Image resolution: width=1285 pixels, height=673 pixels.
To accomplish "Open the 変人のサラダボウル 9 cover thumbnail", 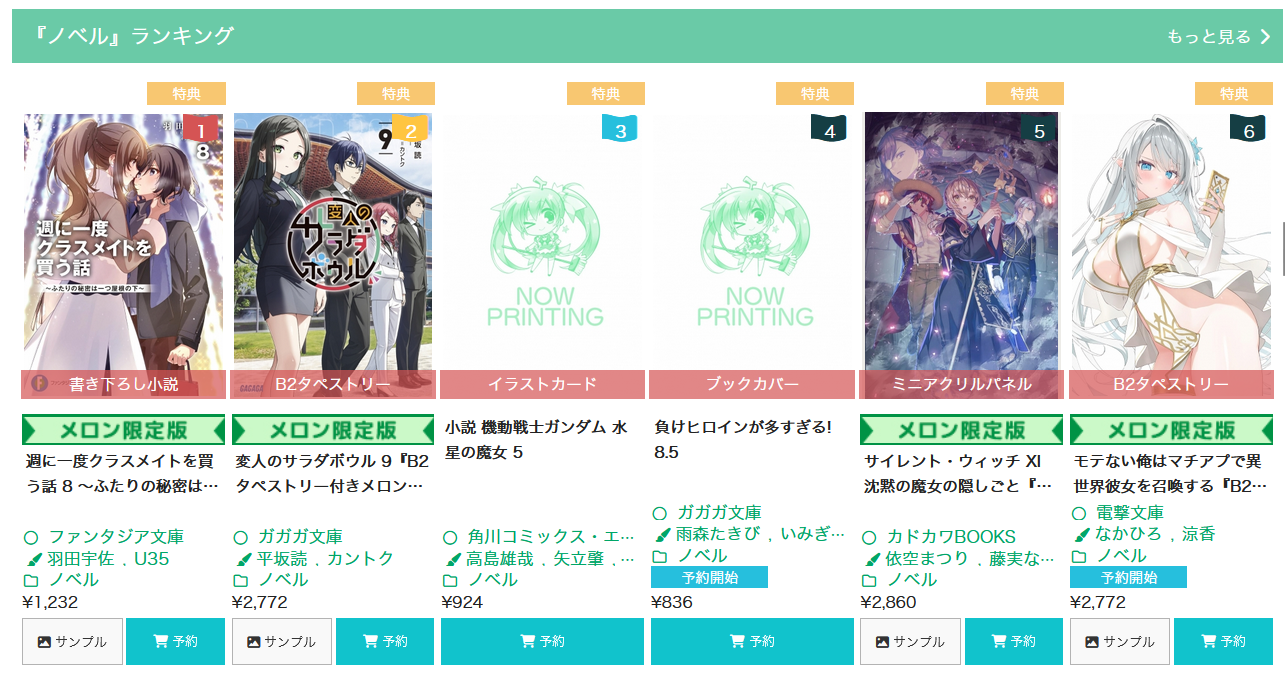I will [x=333, y=256].
